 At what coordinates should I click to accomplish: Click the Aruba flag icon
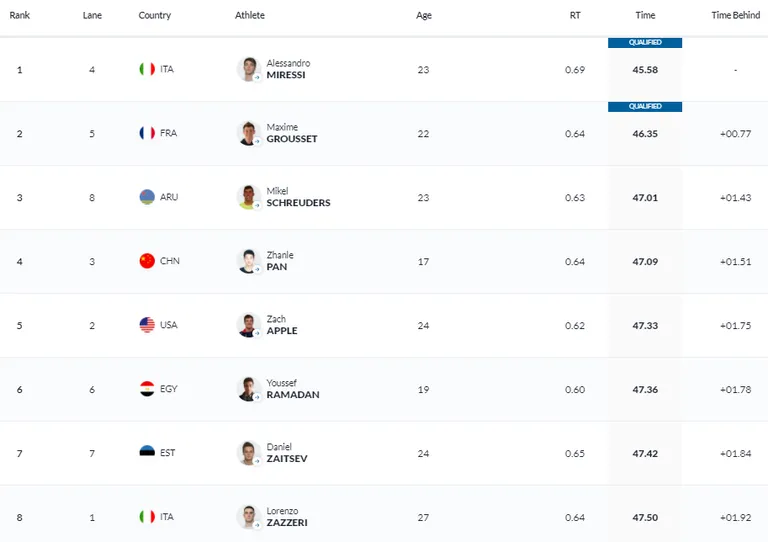147,197
